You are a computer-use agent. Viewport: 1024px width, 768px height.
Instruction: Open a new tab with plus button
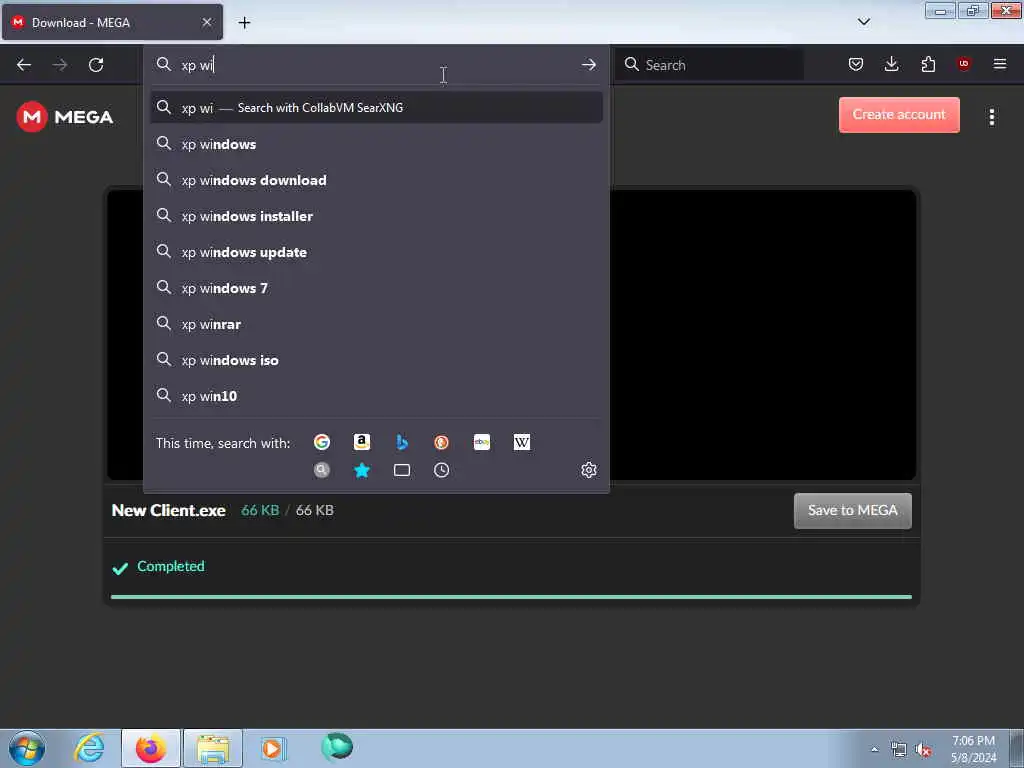[244, 23]
